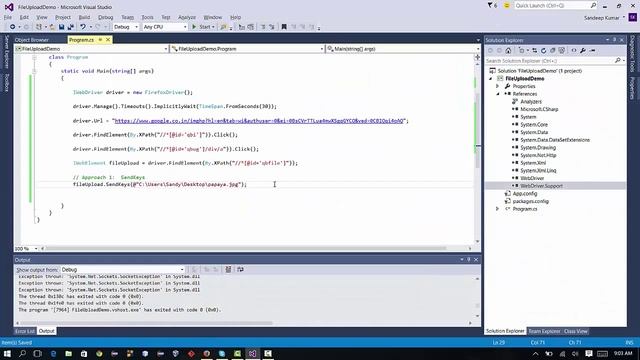640x360 pixels.
Task: Switch to the Error List tab
Action: coord(25,331)
